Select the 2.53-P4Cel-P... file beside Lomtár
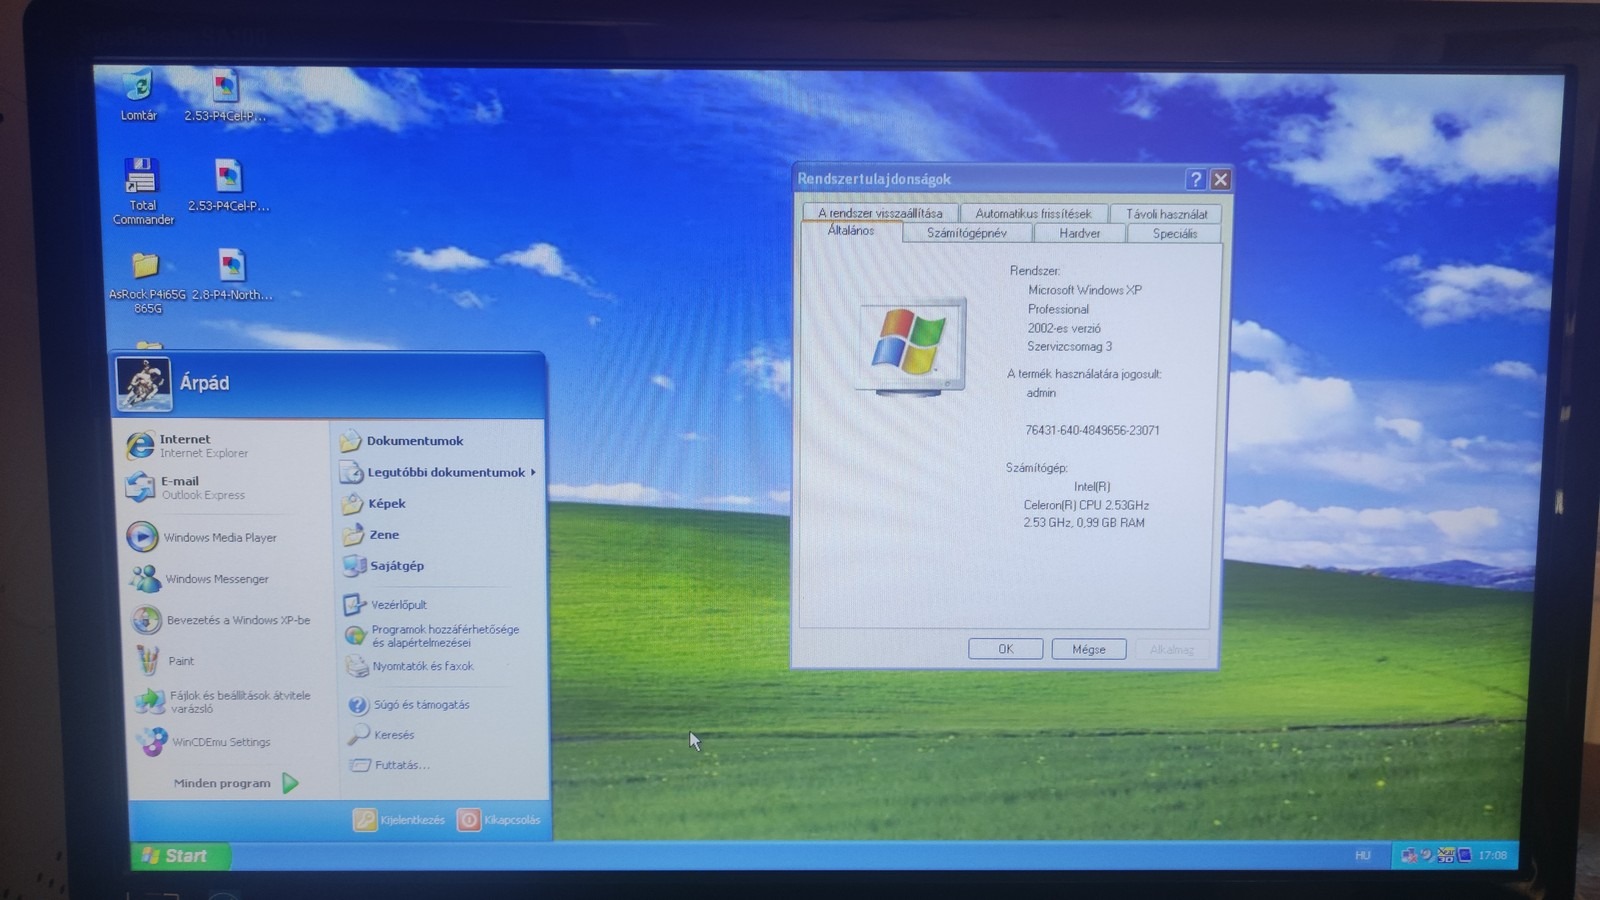Image resolution: width=1600 pixels, height=900 pixels. tap(225, 96)
